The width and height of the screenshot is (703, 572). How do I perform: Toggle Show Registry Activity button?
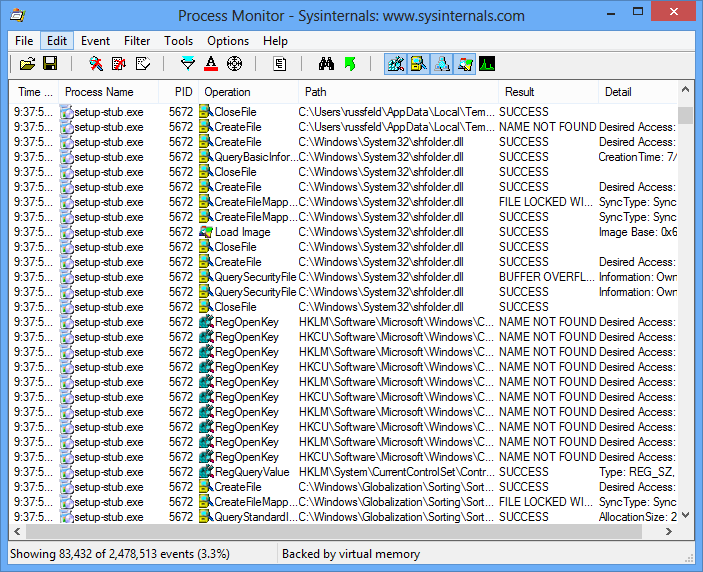396,64
